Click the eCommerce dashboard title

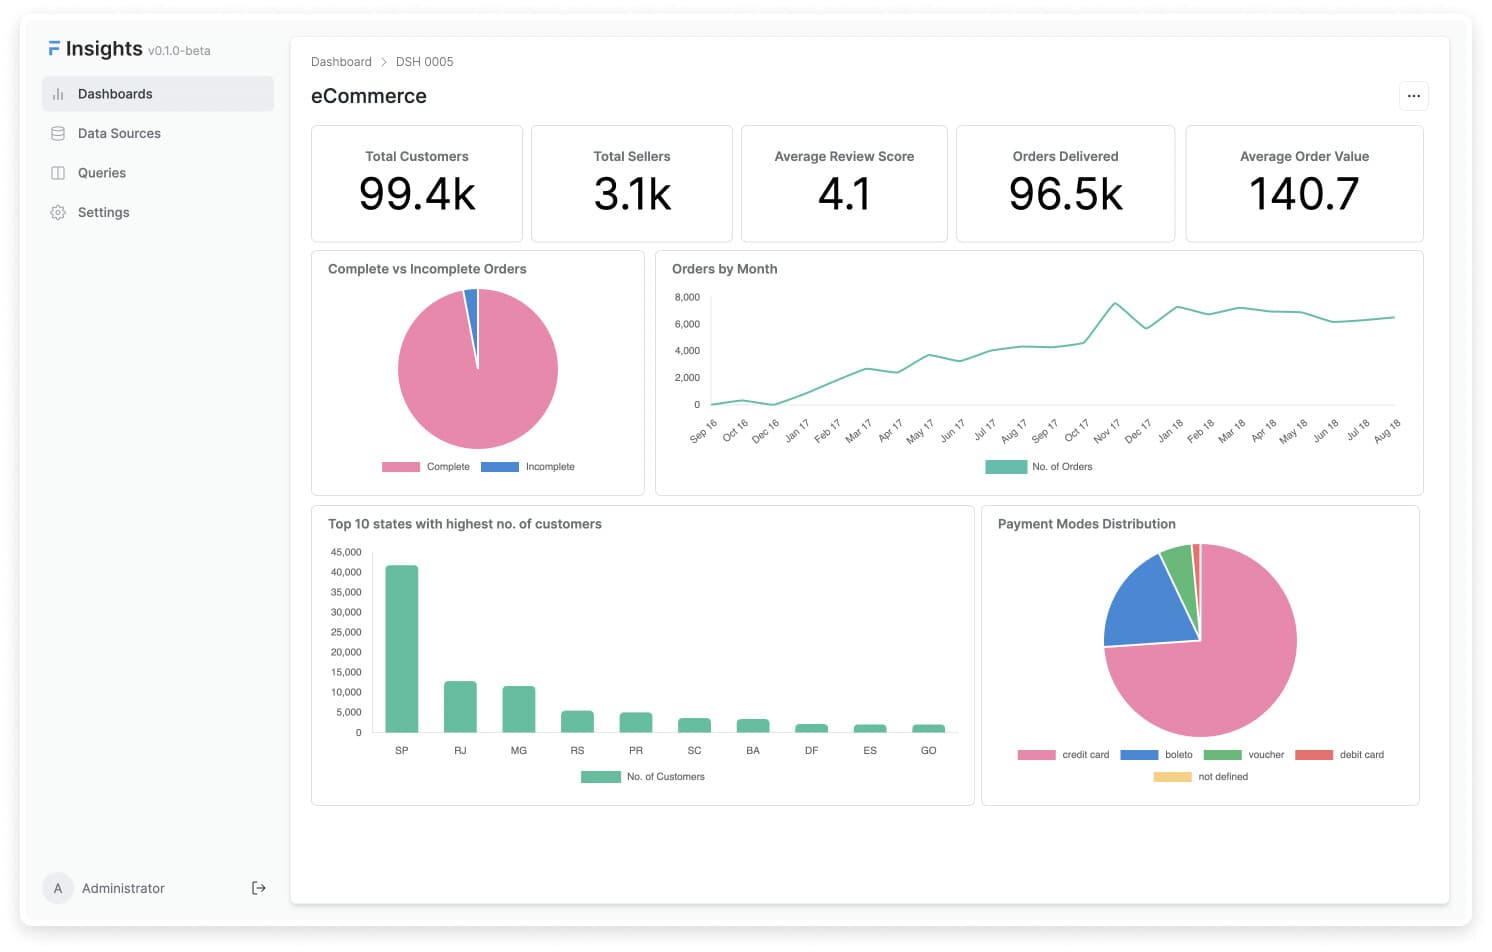369,96
